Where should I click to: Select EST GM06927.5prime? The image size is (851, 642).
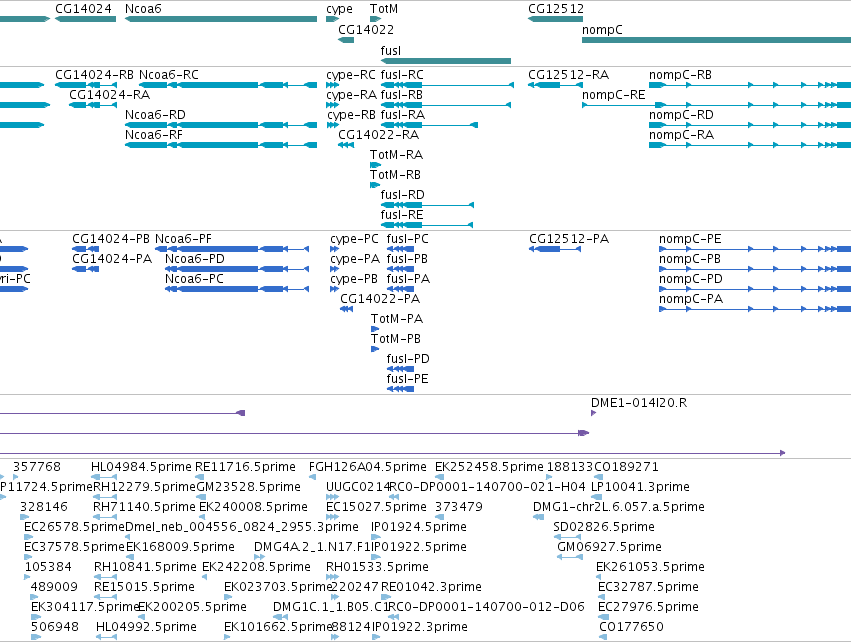tap(570, 557)
